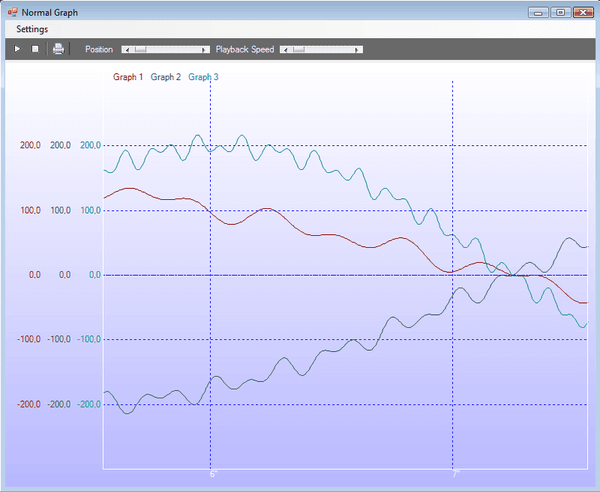Click the Print icon
Image resolution: width=600 pixels, height=492 pixels.
(x=58, y=49)
